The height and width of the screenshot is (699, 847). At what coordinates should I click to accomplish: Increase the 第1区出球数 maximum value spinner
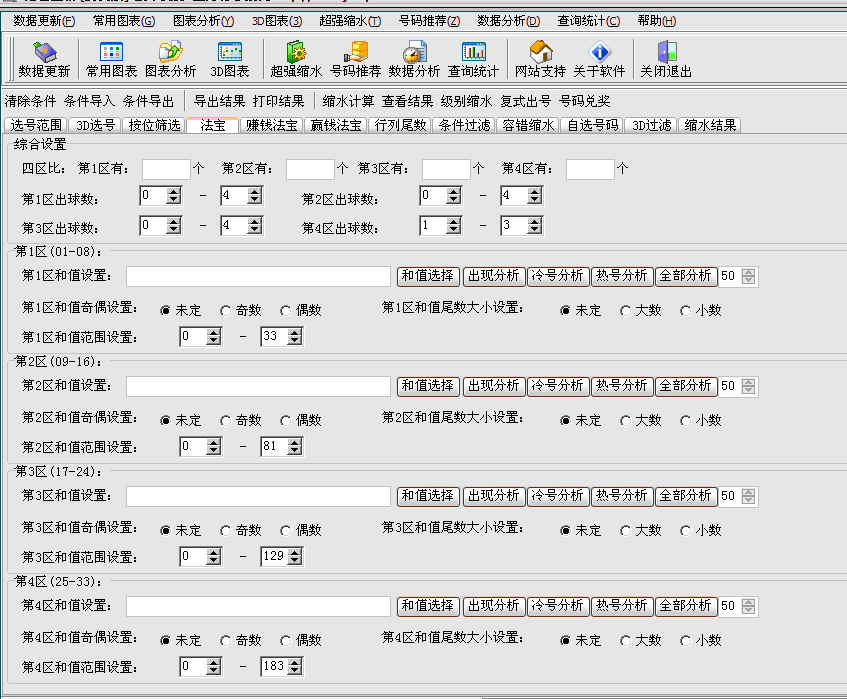(x=254, y=192)
